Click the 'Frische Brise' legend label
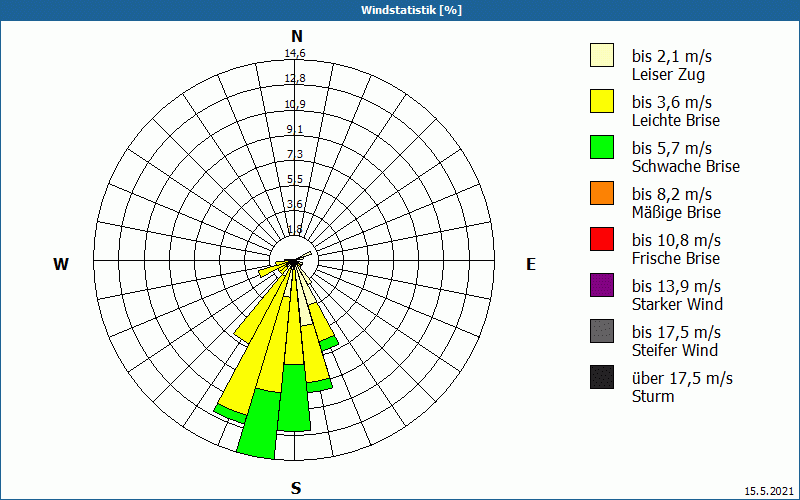 [x=676, y=258]
